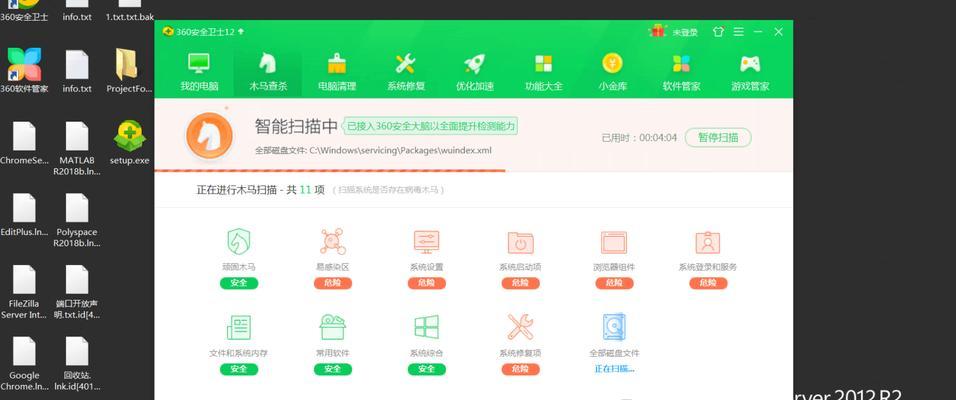The image size is (956, 400).
Task: Select the 系统综合 scan item icon
Action: pyautogui.click(x=426, y=327)
